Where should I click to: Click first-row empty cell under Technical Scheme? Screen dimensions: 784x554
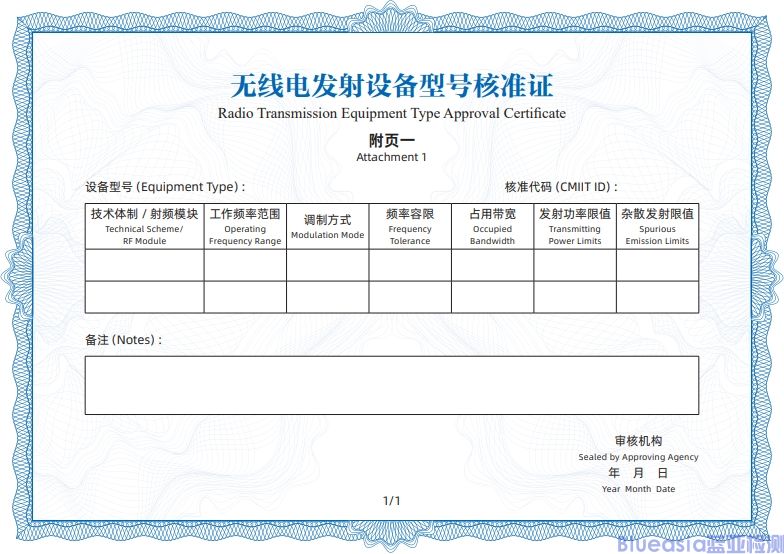click(x=145, y=265)
